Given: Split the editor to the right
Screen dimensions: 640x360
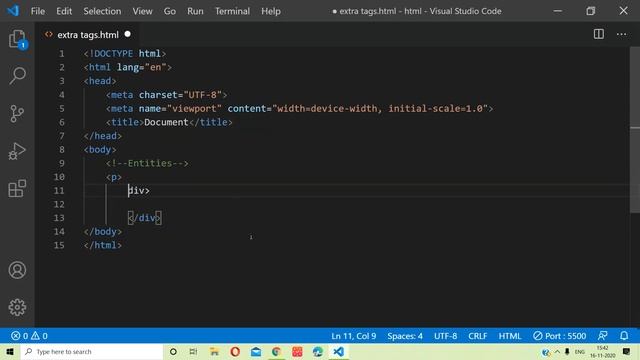Looking at the screenshot, I should [x=598, y=34].
